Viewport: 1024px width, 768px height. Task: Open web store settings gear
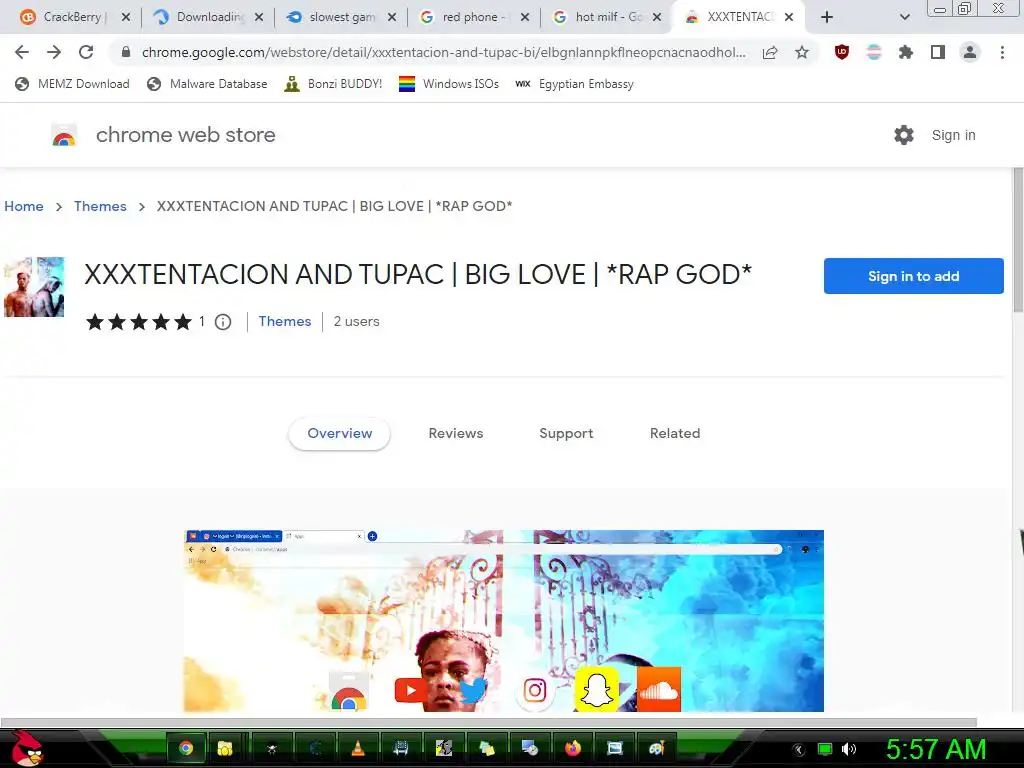click(904, 135)
